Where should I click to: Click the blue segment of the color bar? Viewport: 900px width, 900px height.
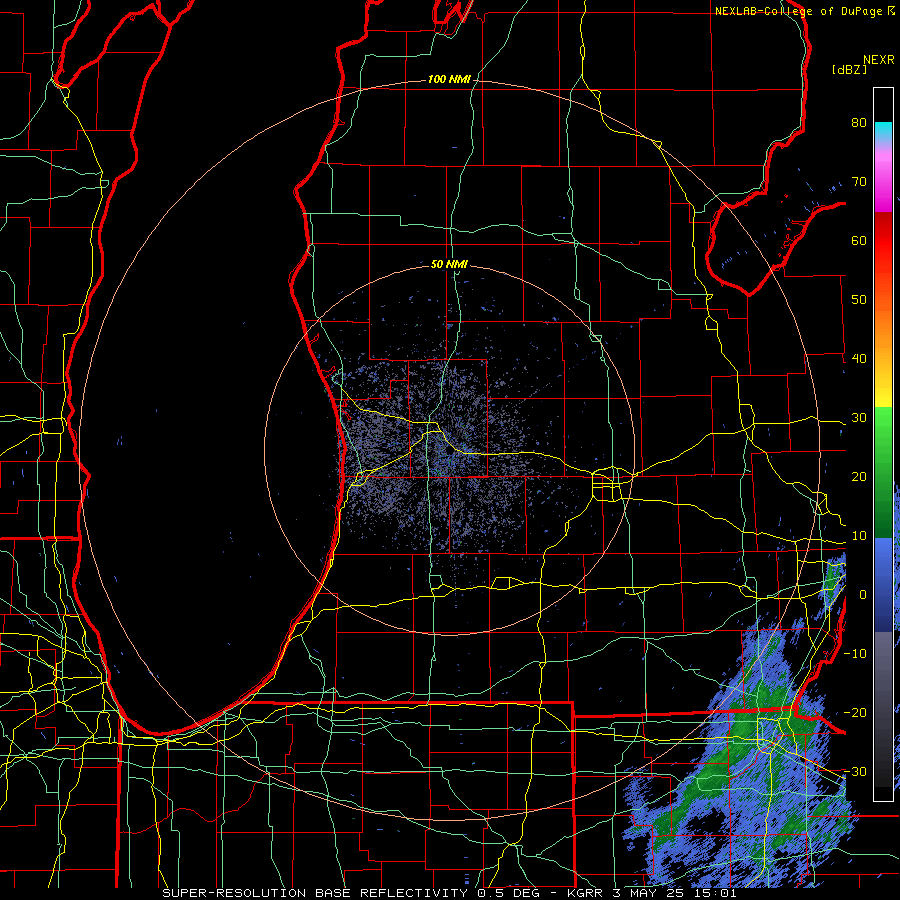(883, 583)
